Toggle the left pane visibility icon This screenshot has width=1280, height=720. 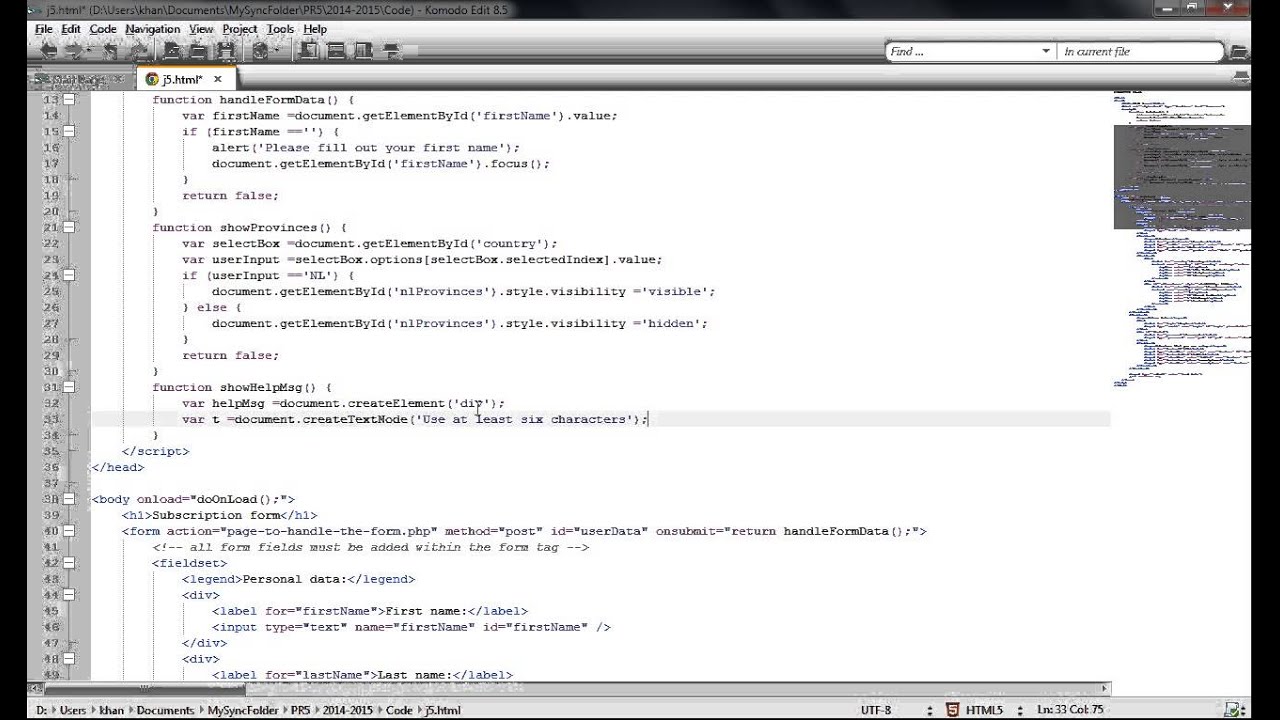(310, 51)
